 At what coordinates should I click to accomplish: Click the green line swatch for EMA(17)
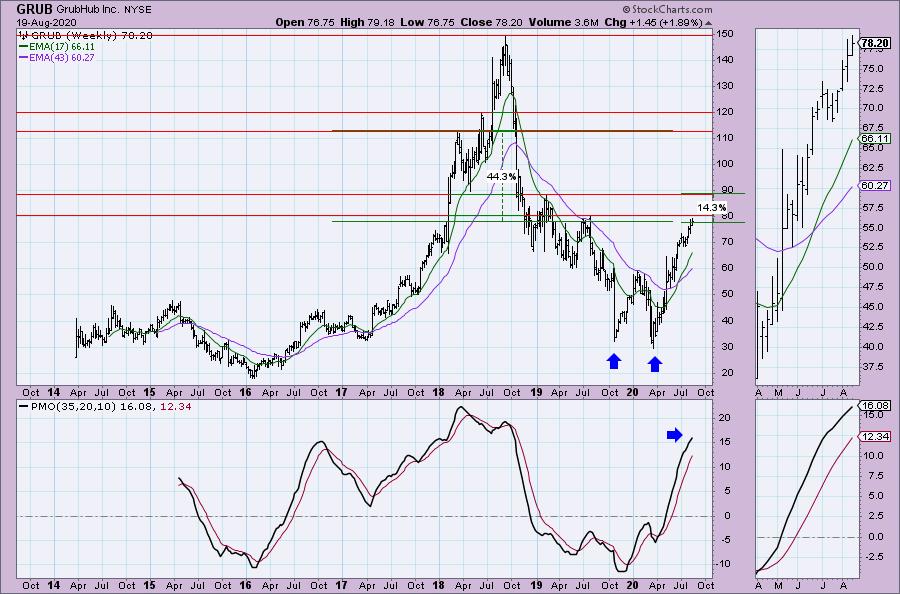[x=23, y=46]
